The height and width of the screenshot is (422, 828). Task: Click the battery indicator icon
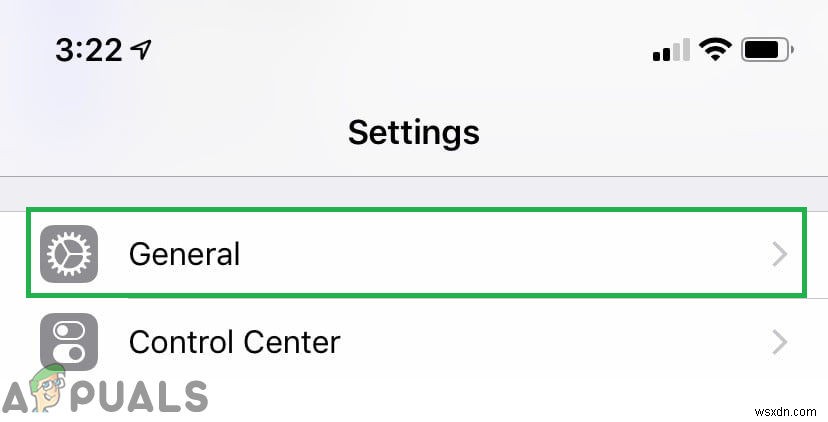767,48
